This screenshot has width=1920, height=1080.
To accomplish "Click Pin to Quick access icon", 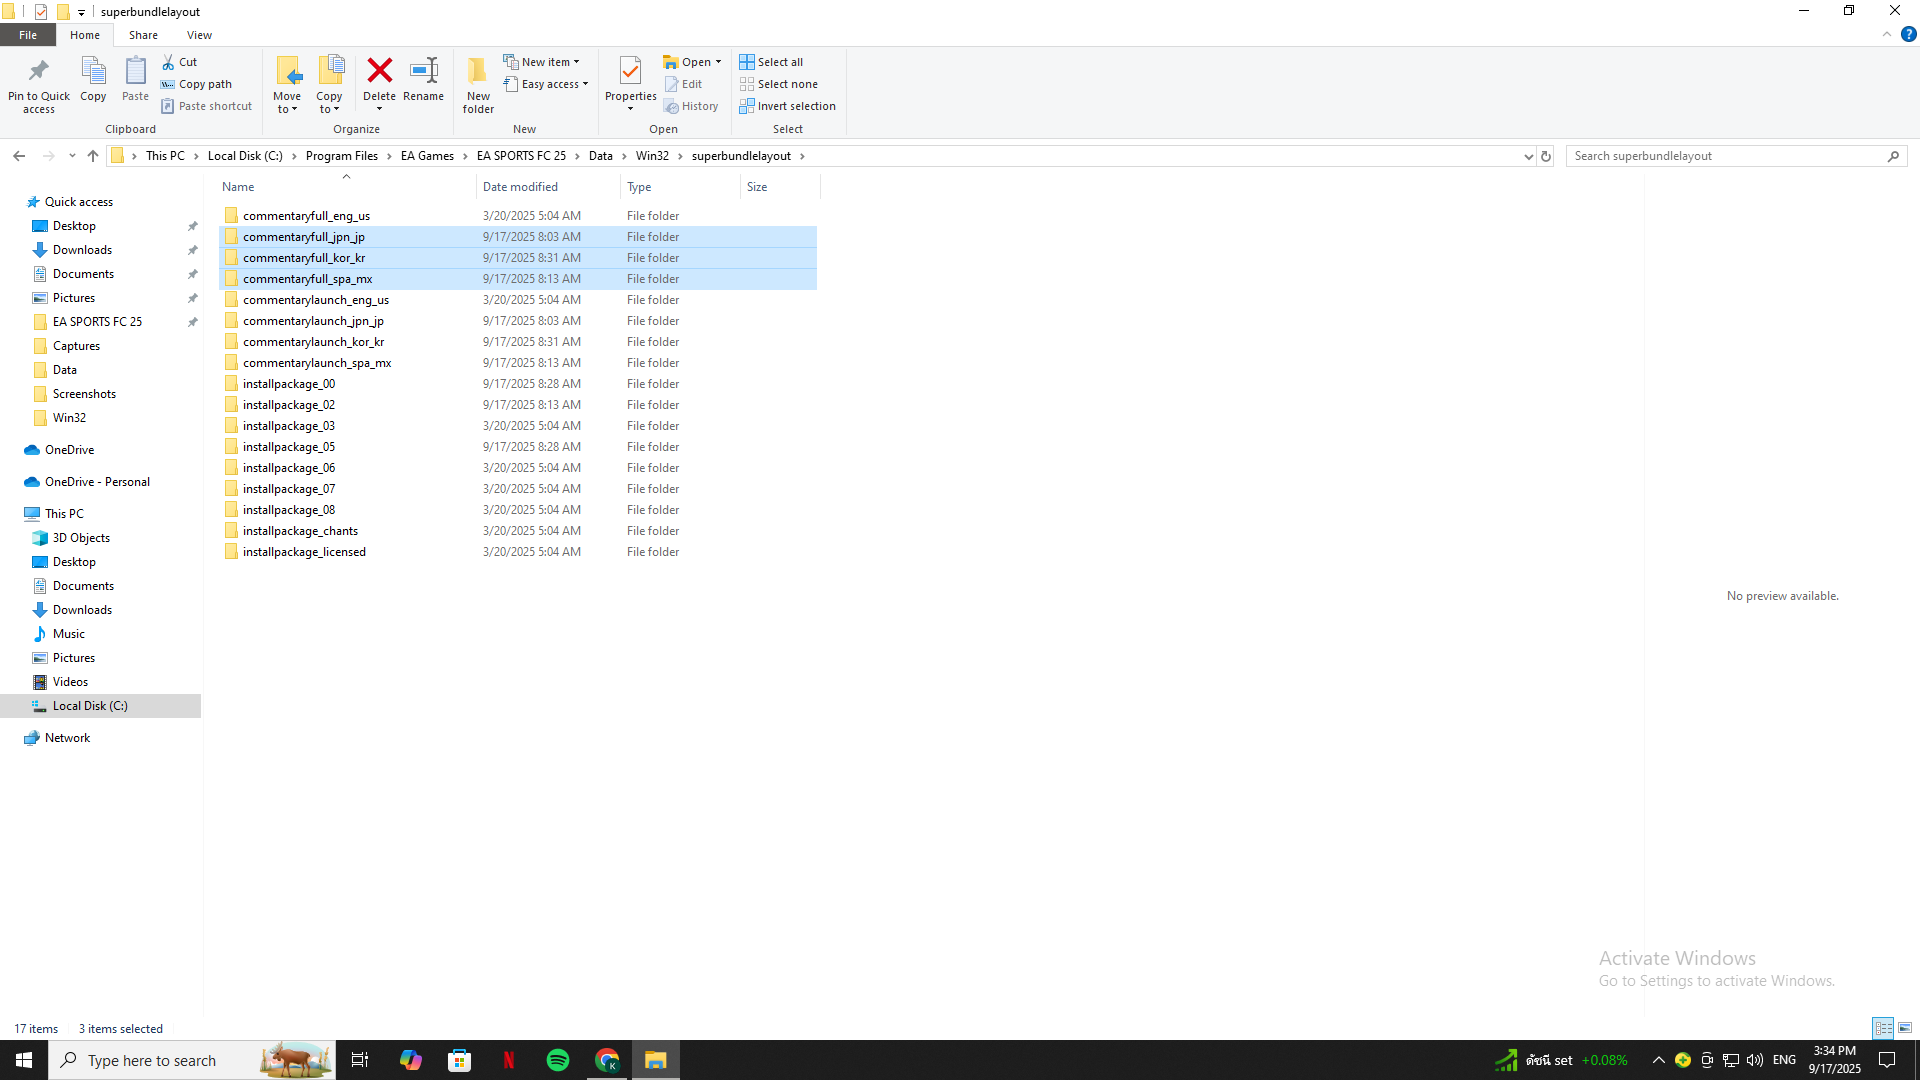I will pyautogui.click(x=39, y=71).
